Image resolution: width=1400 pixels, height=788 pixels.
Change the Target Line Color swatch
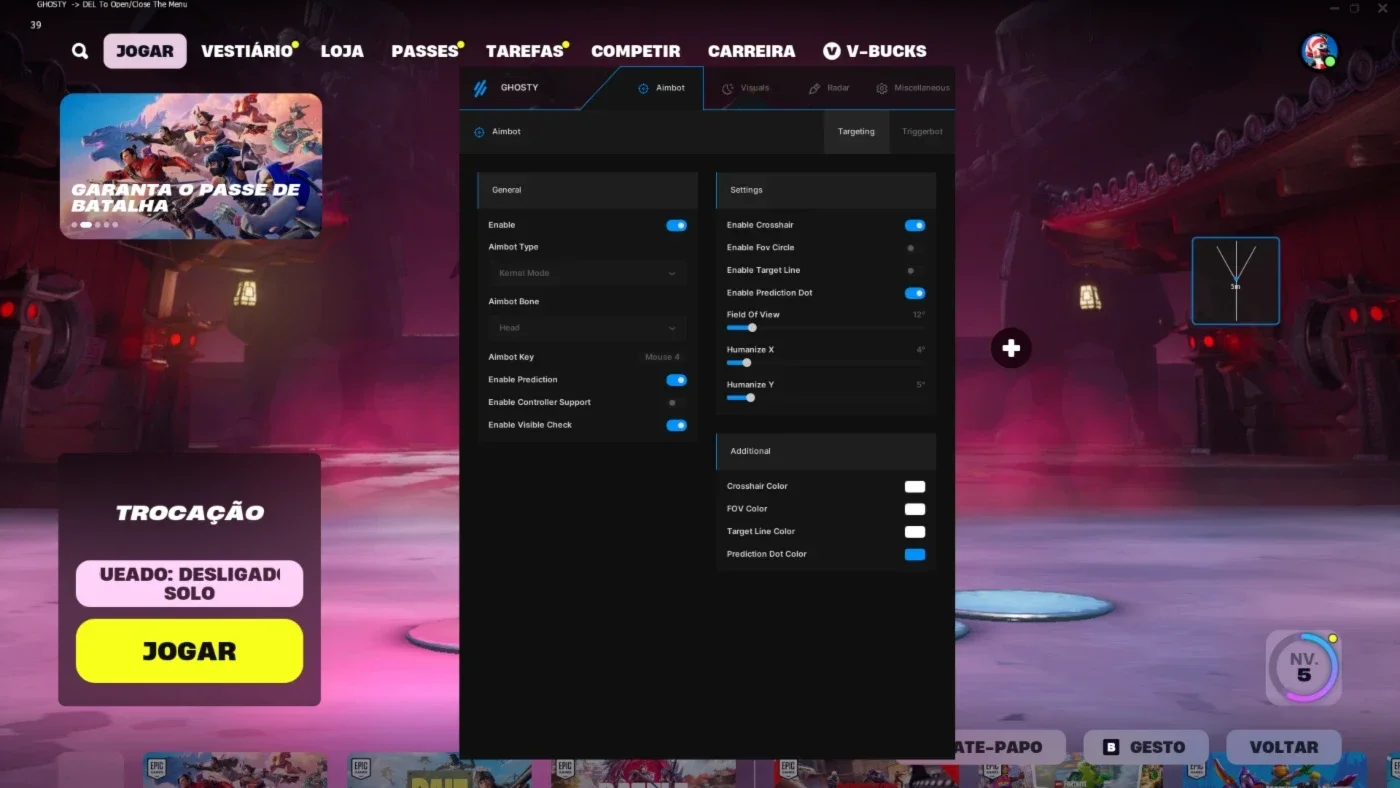915,532
